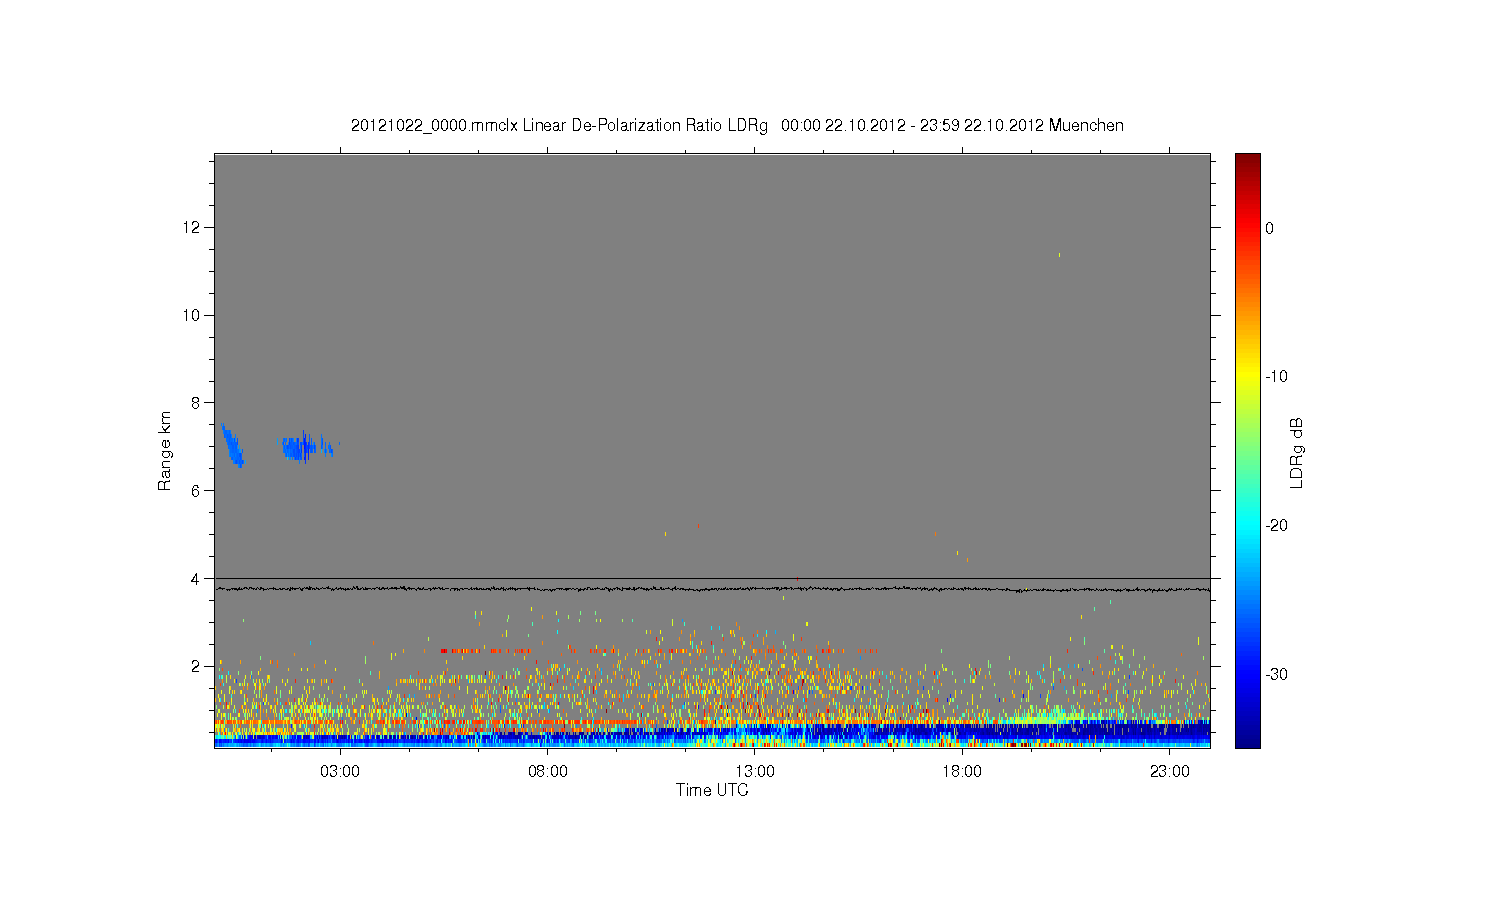The height and width of the screenshot is (900, 1500).
Task: Click the 03:00 time tick label
Action: (340, 772)
